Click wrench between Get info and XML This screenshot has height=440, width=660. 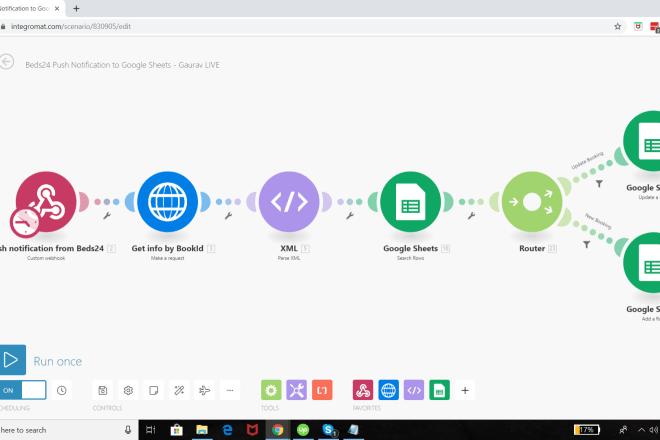tap(228, 216)
